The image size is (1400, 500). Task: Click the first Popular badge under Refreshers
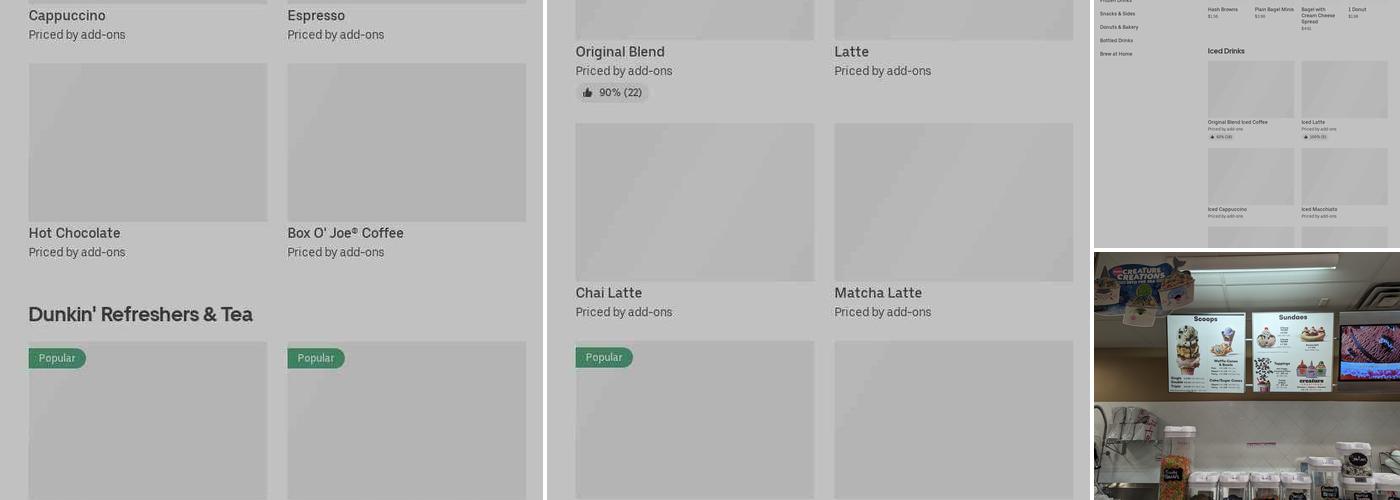[57, 358]
